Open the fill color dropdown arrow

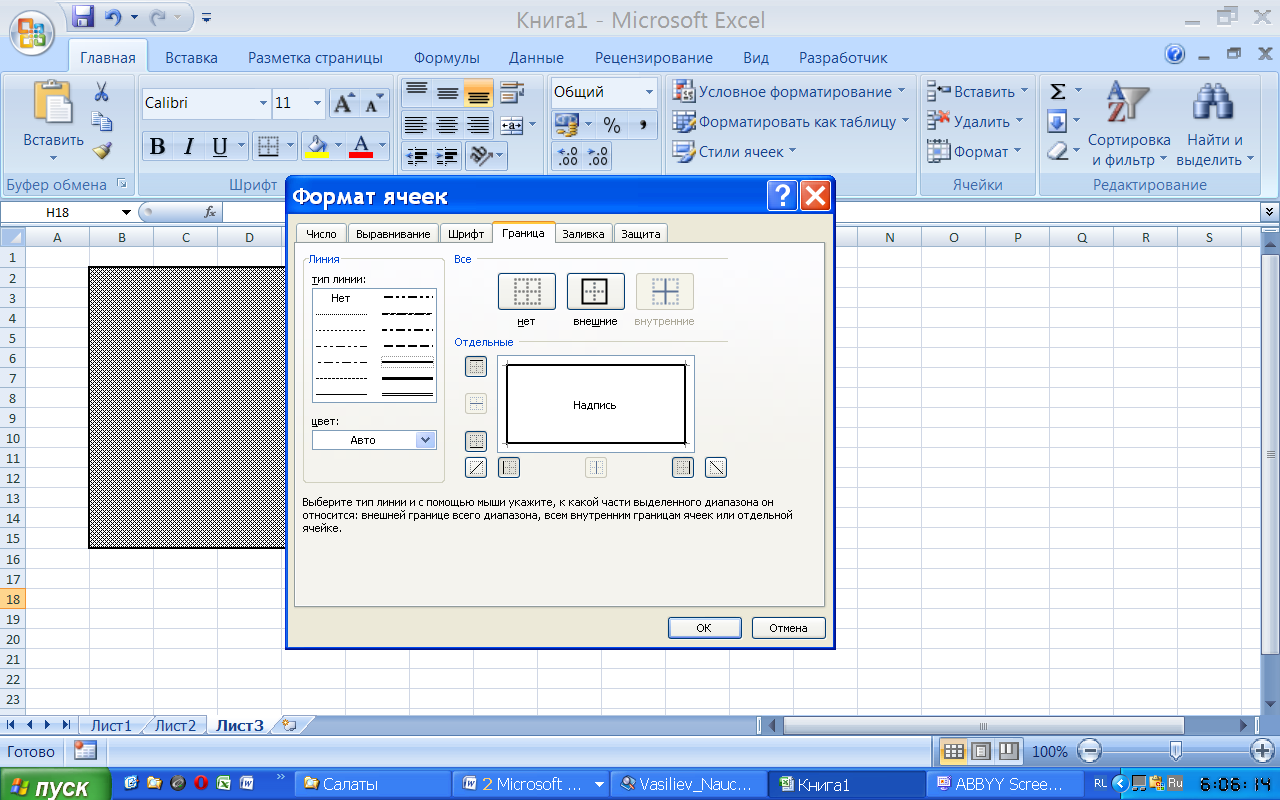[x=339, y=147]
